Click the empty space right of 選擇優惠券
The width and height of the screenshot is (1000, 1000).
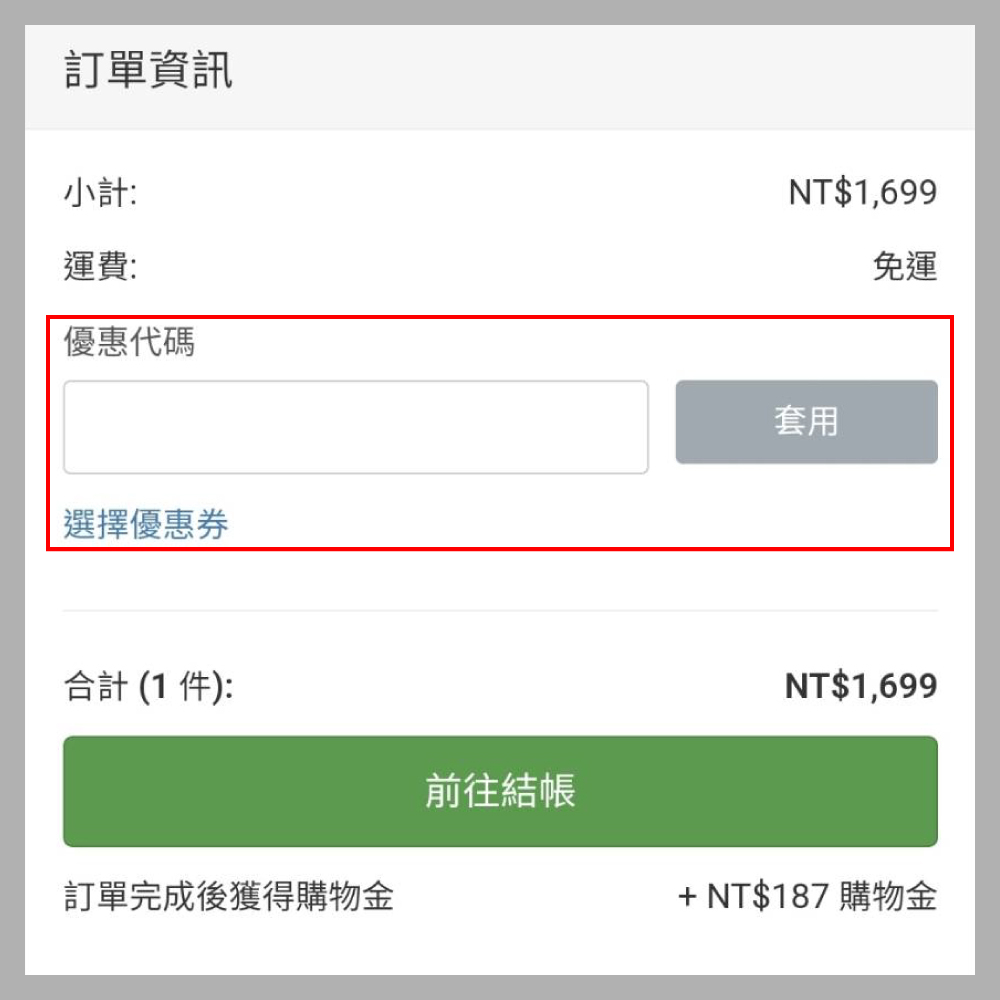point(580,524)
